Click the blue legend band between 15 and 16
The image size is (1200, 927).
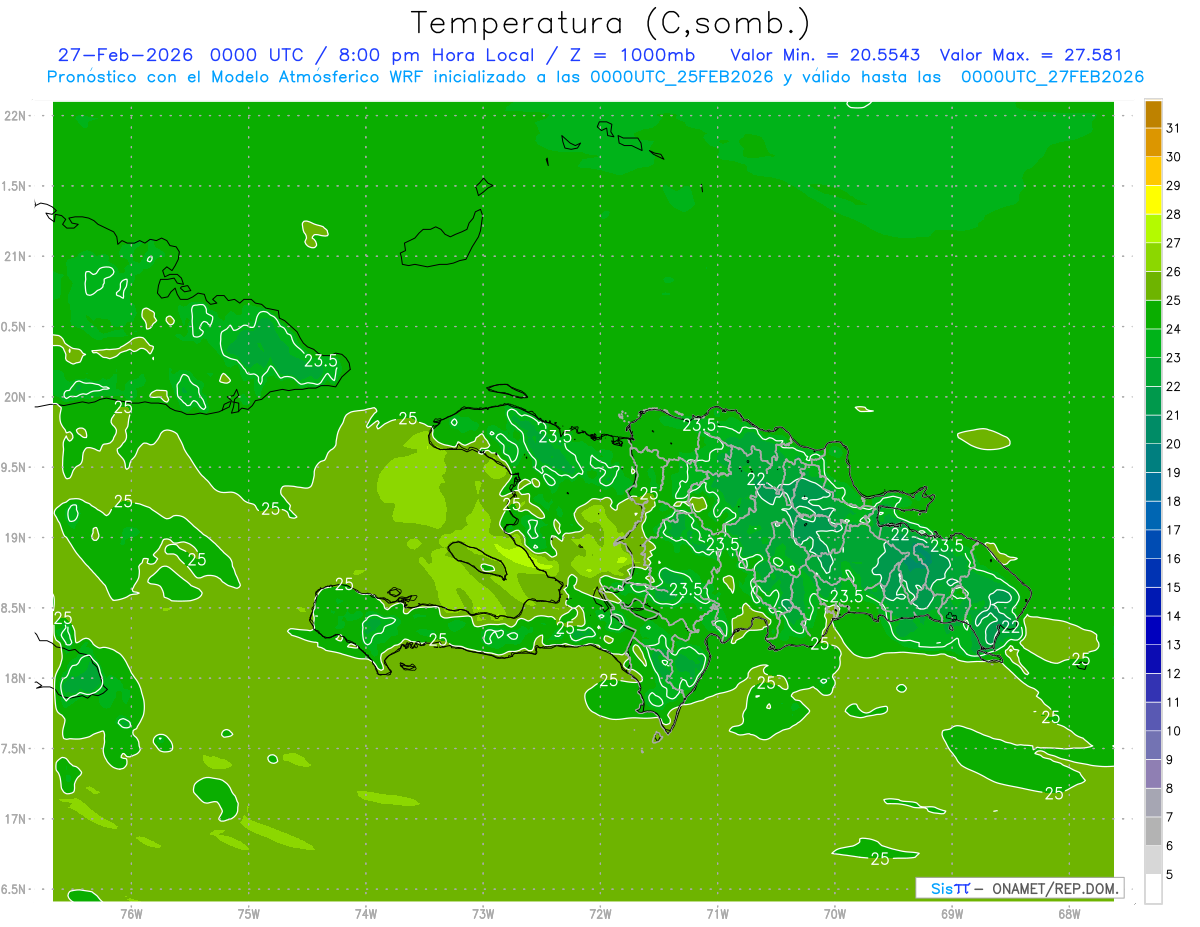[x=1153, y=573]
